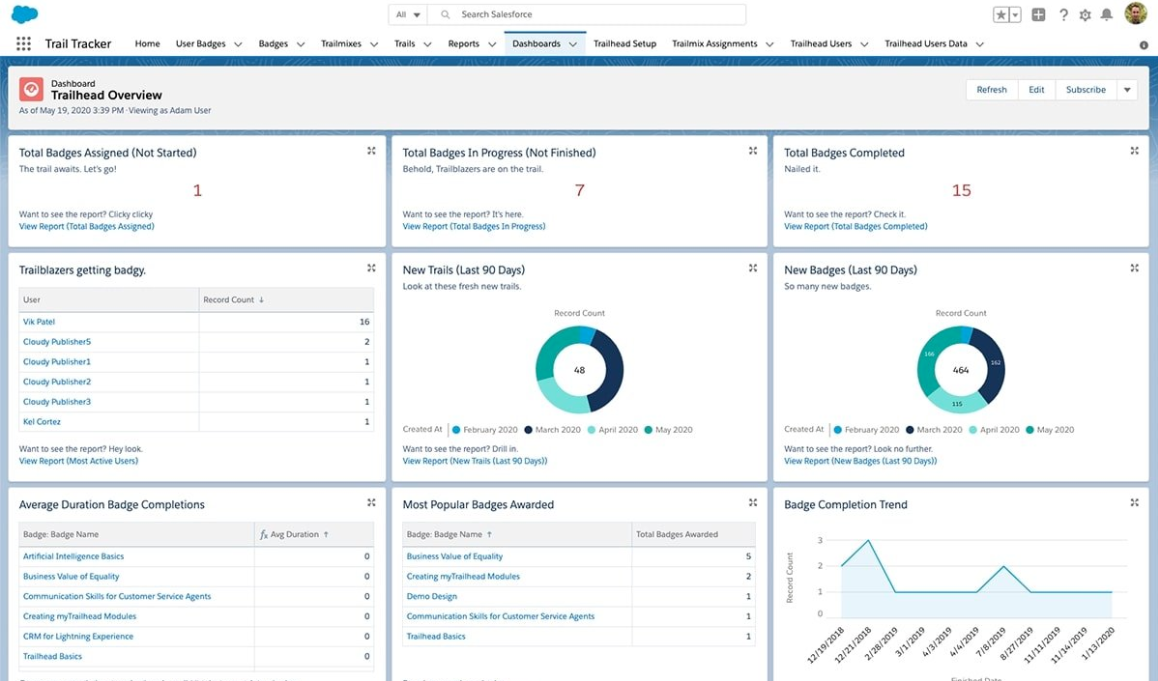Expand Total Badges Completed widget
The height and width of the screenshot is (681, 1158).
[1134, 151]
